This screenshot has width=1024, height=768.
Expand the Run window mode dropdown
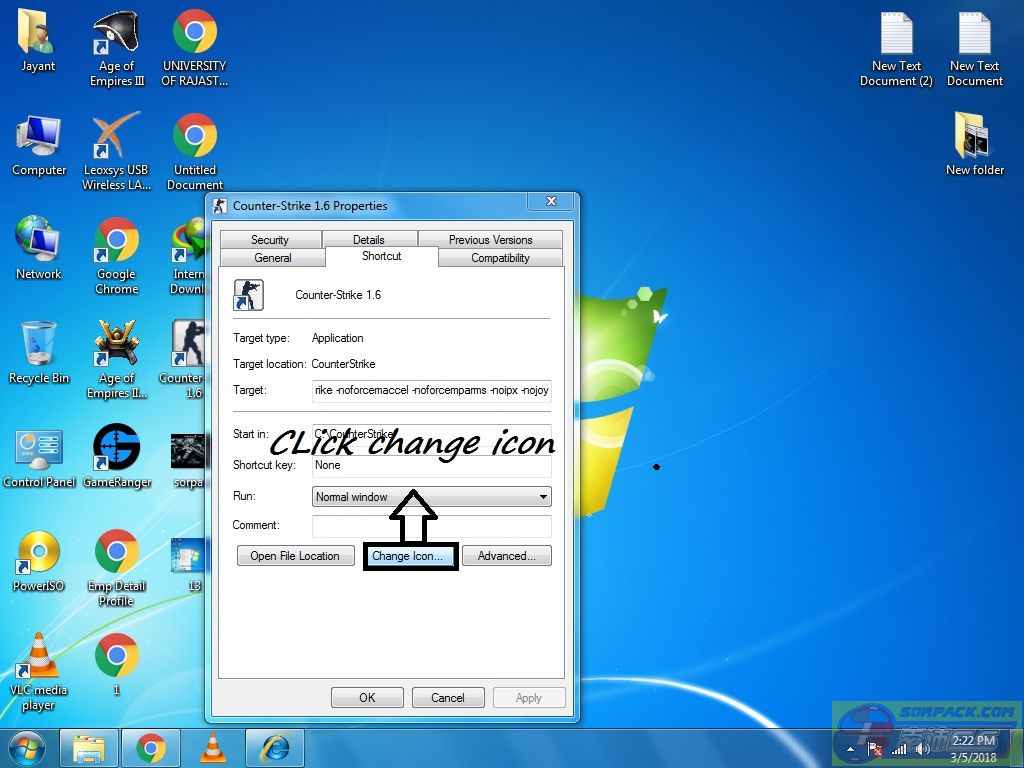431,497
